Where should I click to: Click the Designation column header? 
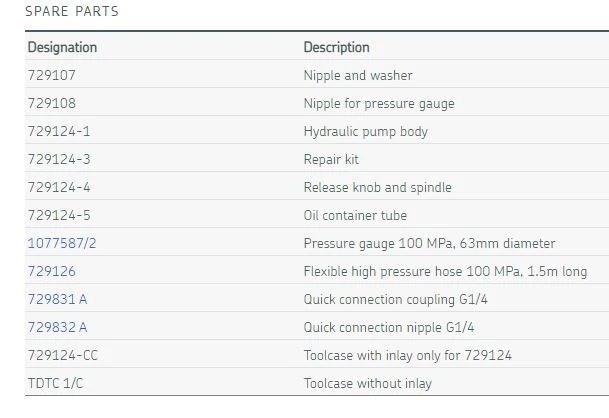pos(62,47)
